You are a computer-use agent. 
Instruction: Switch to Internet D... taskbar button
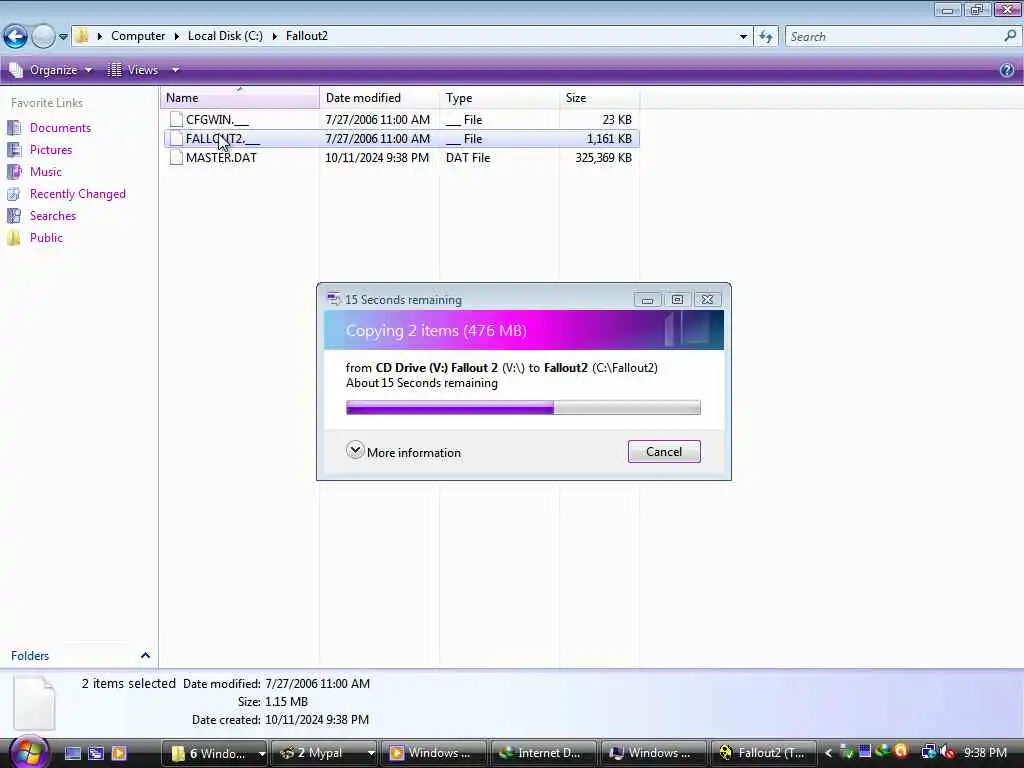pos(543,753)
